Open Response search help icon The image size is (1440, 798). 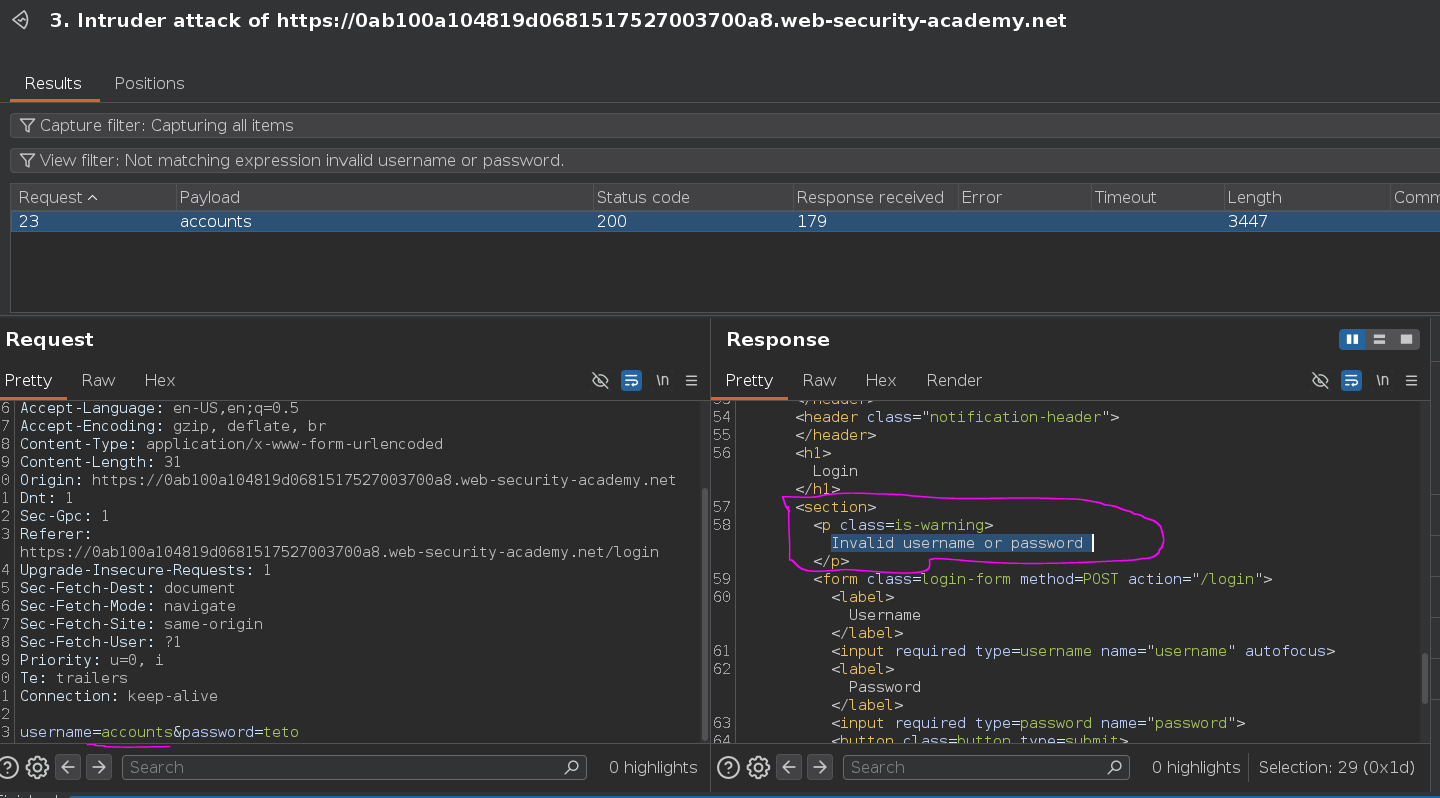point(729,767)
